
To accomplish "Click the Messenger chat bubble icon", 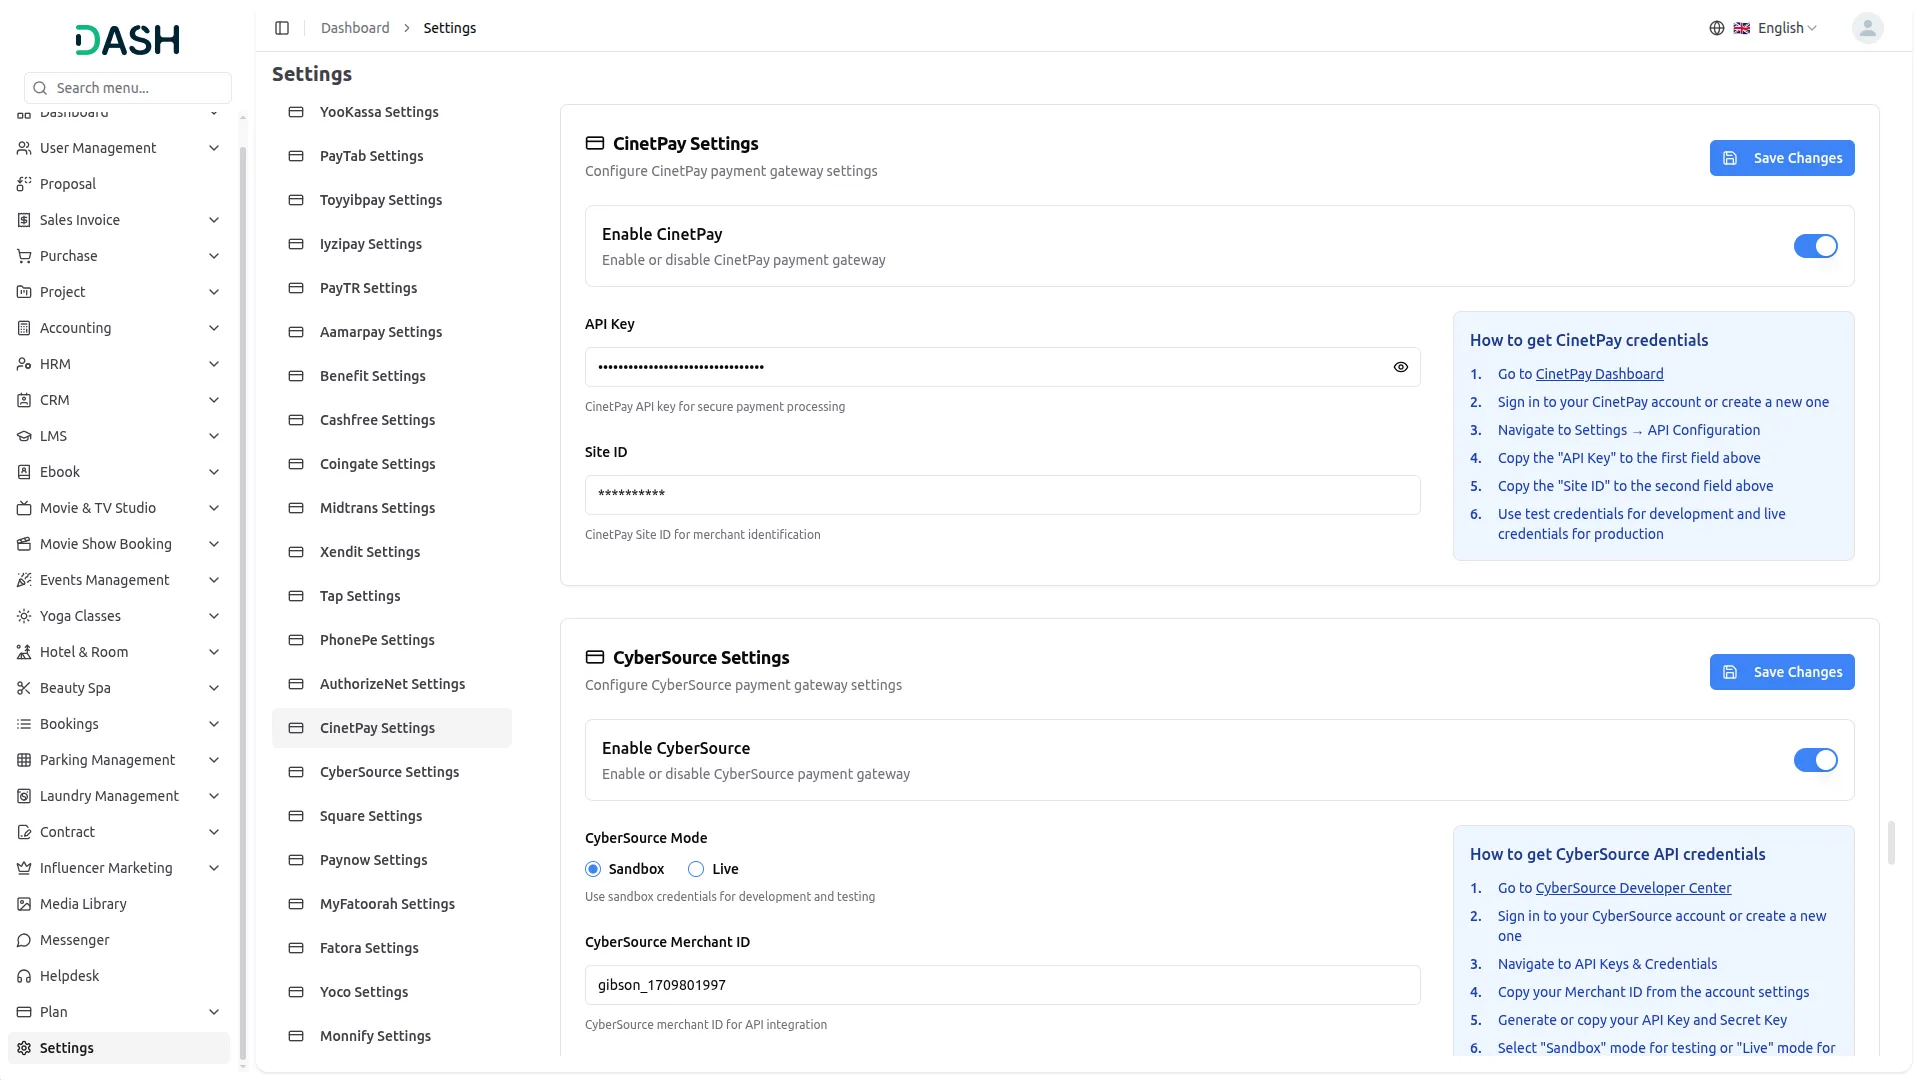I will [x=24, y=940].
